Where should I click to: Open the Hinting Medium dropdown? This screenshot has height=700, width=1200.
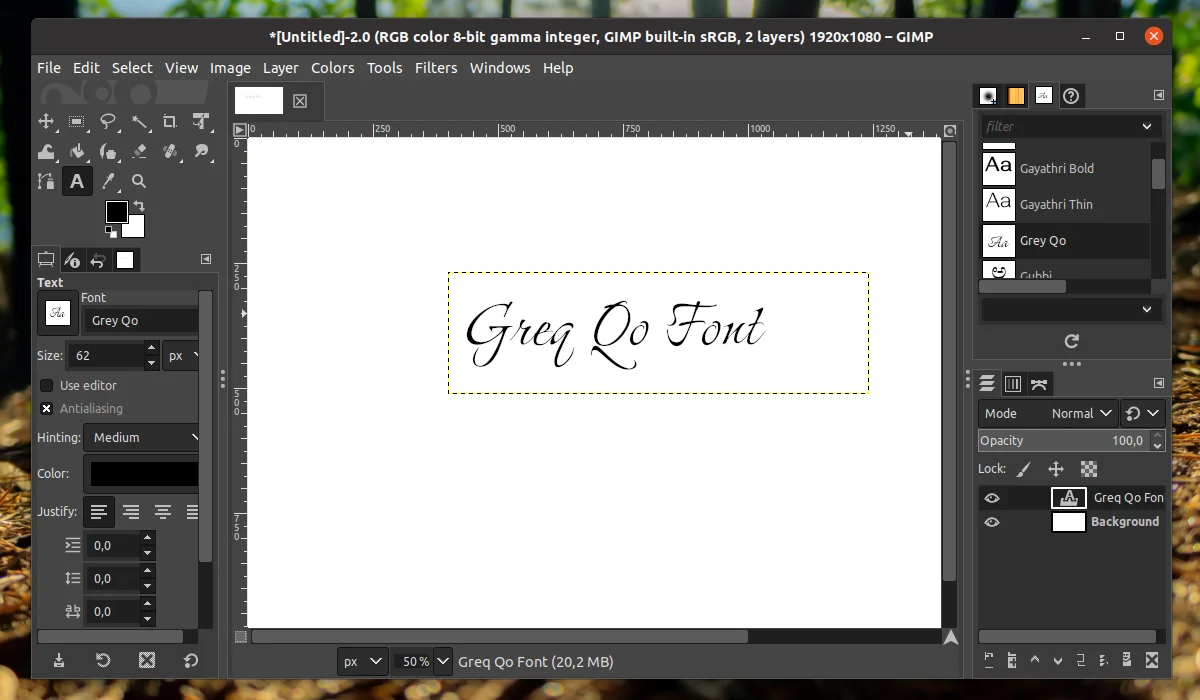[x=141, y=437]
